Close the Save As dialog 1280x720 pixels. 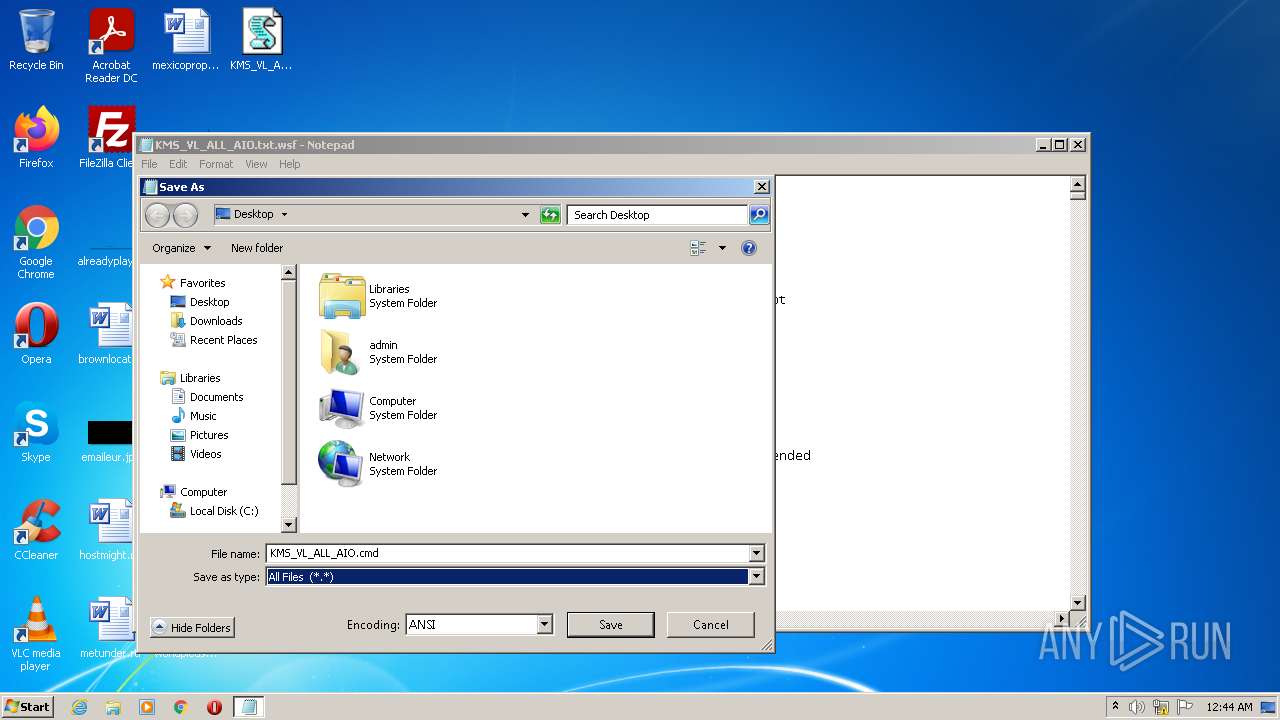(x=761, y=187)
